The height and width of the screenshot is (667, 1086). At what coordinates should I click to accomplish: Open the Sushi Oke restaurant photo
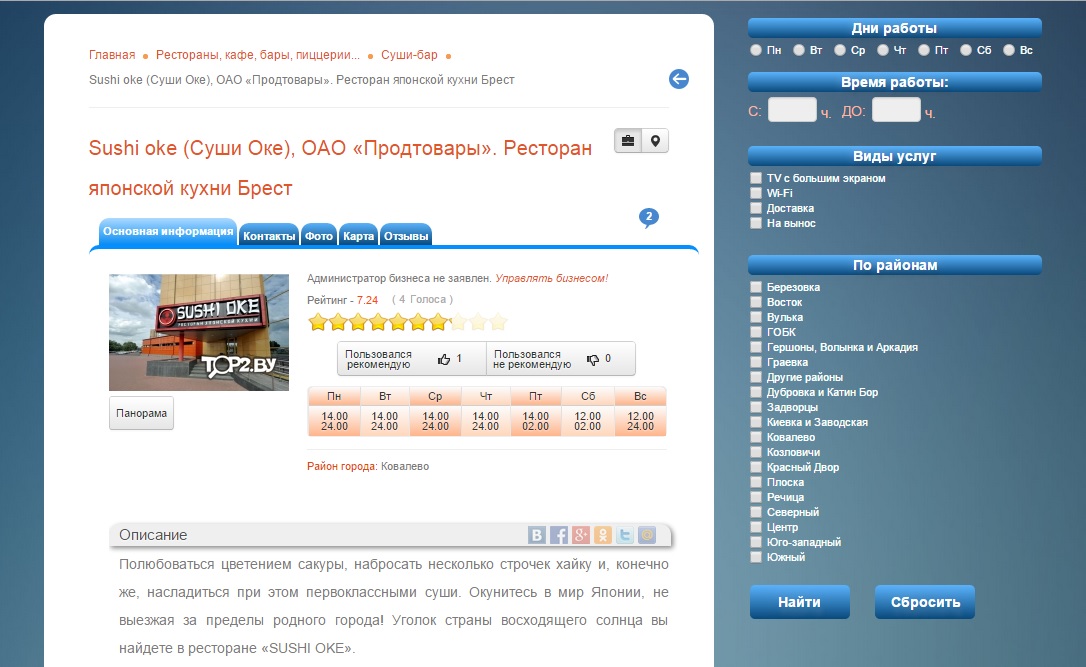(199, 332)
